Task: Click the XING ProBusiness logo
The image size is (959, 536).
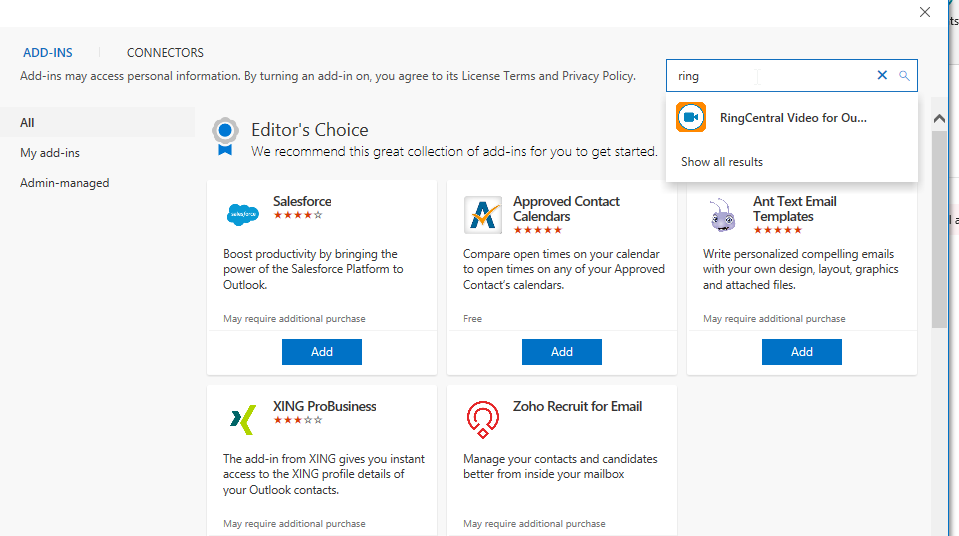Action: point(243,420)
